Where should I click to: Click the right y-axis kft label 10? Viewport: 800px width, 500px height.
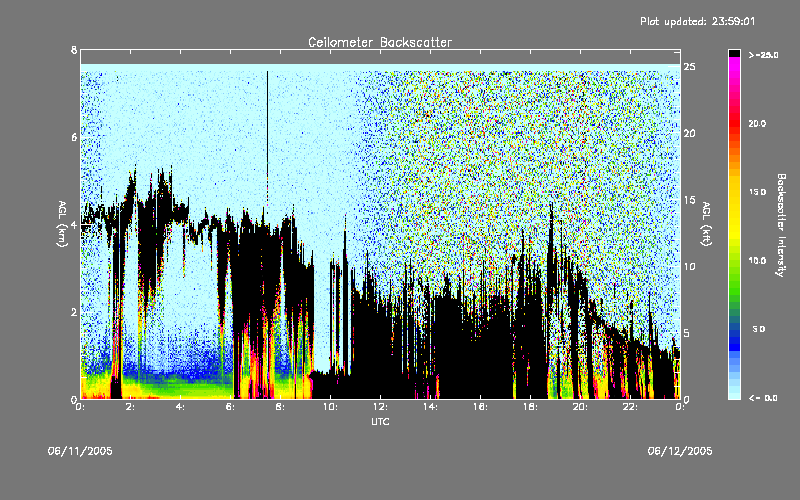[x=689, y=267]
